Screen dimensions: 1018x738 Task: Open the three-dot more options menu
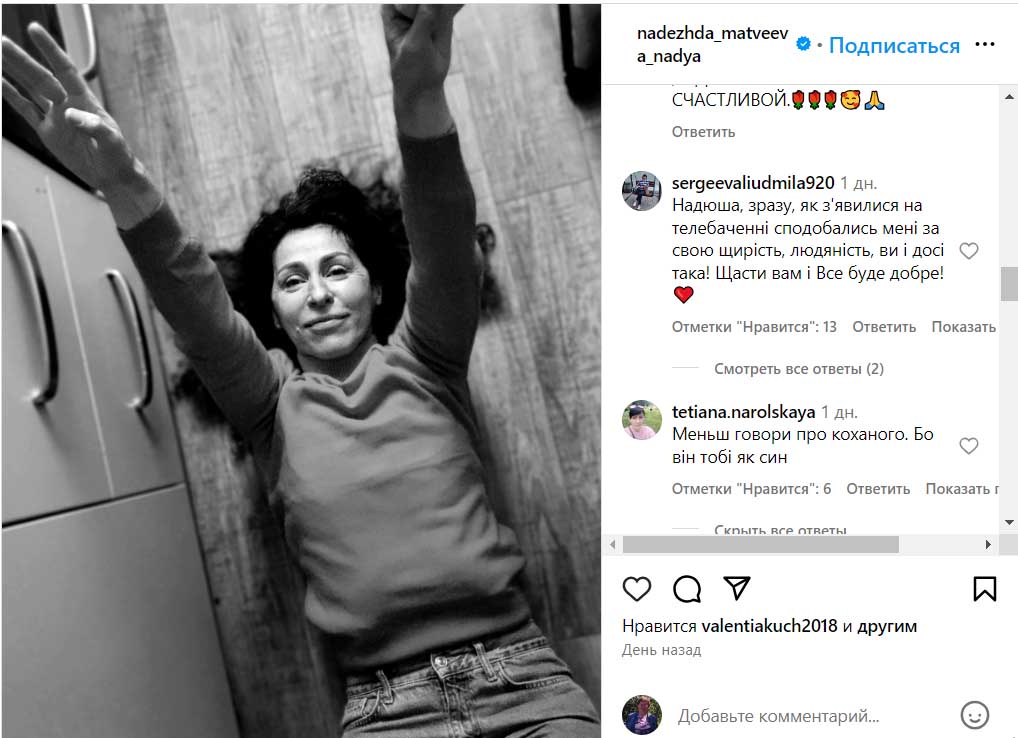point(984,44)
